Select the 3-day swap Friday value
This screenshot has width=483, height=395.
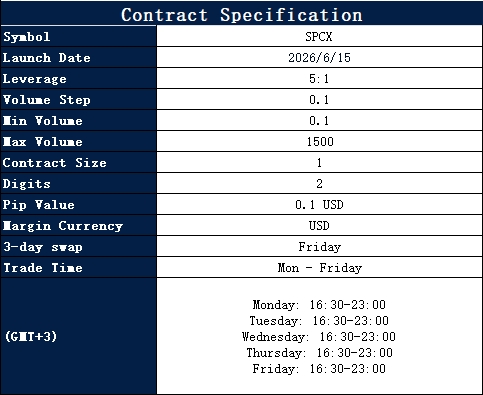319,247
